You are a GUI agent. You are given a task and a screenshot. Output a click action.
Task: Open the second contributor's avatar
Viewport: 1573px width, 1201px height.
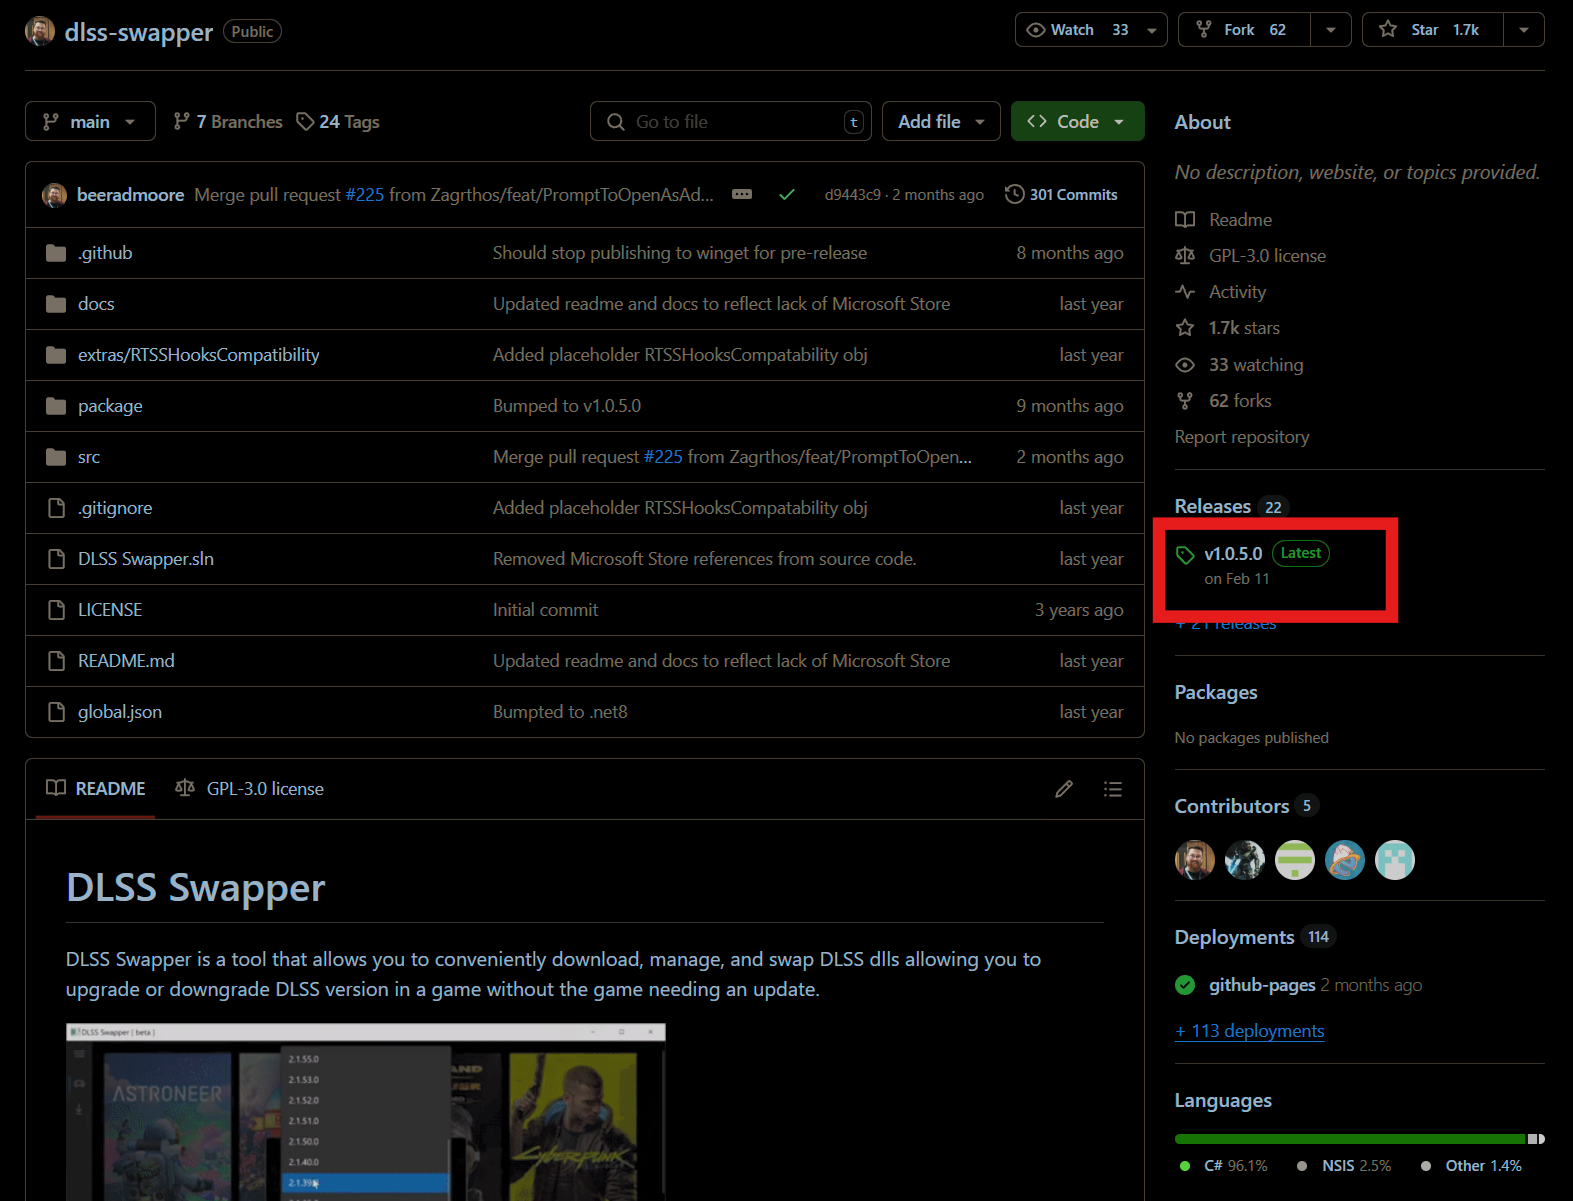tap(1245, 860)
